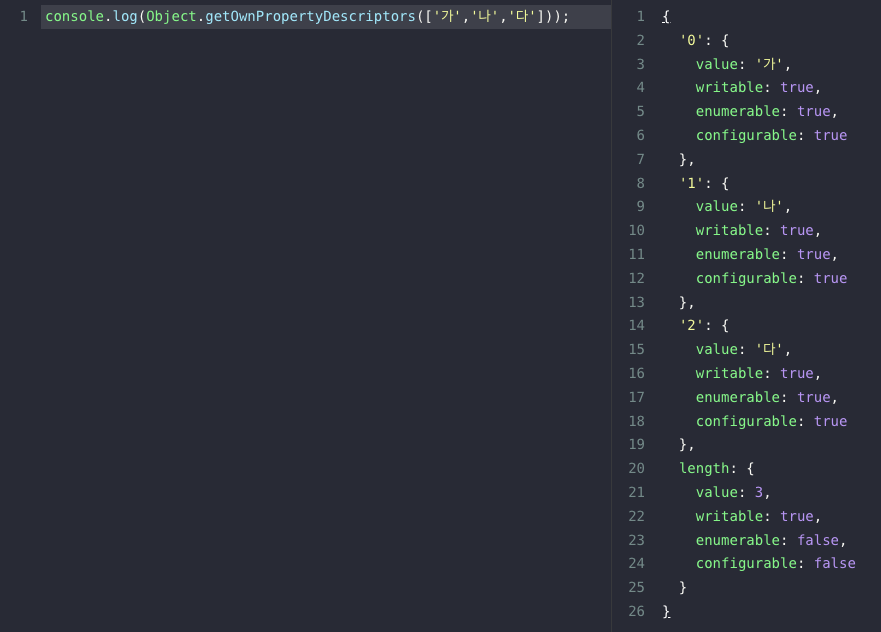Click 'writable: true' on output line 16
881x632 pixels.
755,374
